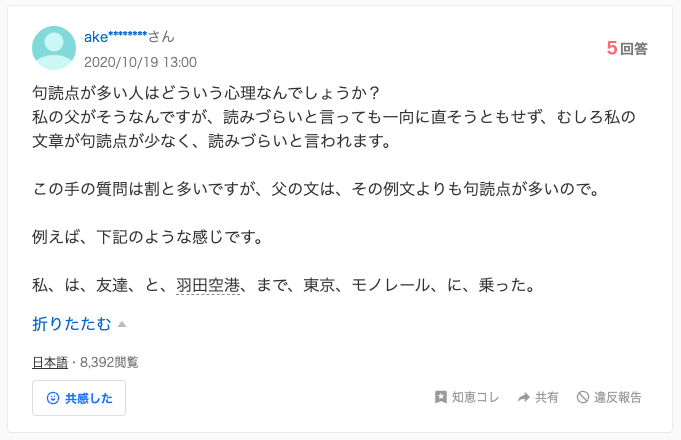This screenshot has width=681, height=440.
Task: Click the smiley icon in 共感した button
Action: [53, 398]
